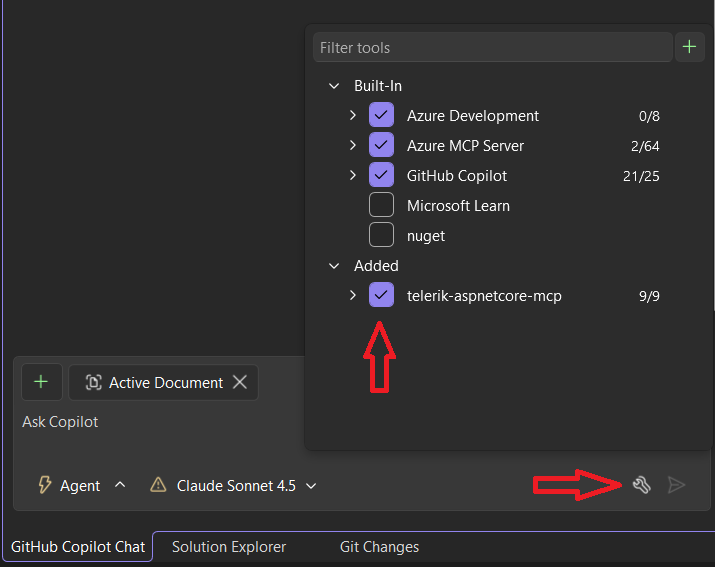The image size is (715, 567).
Task: Select the Azure Development label
Action: [473, 116]
